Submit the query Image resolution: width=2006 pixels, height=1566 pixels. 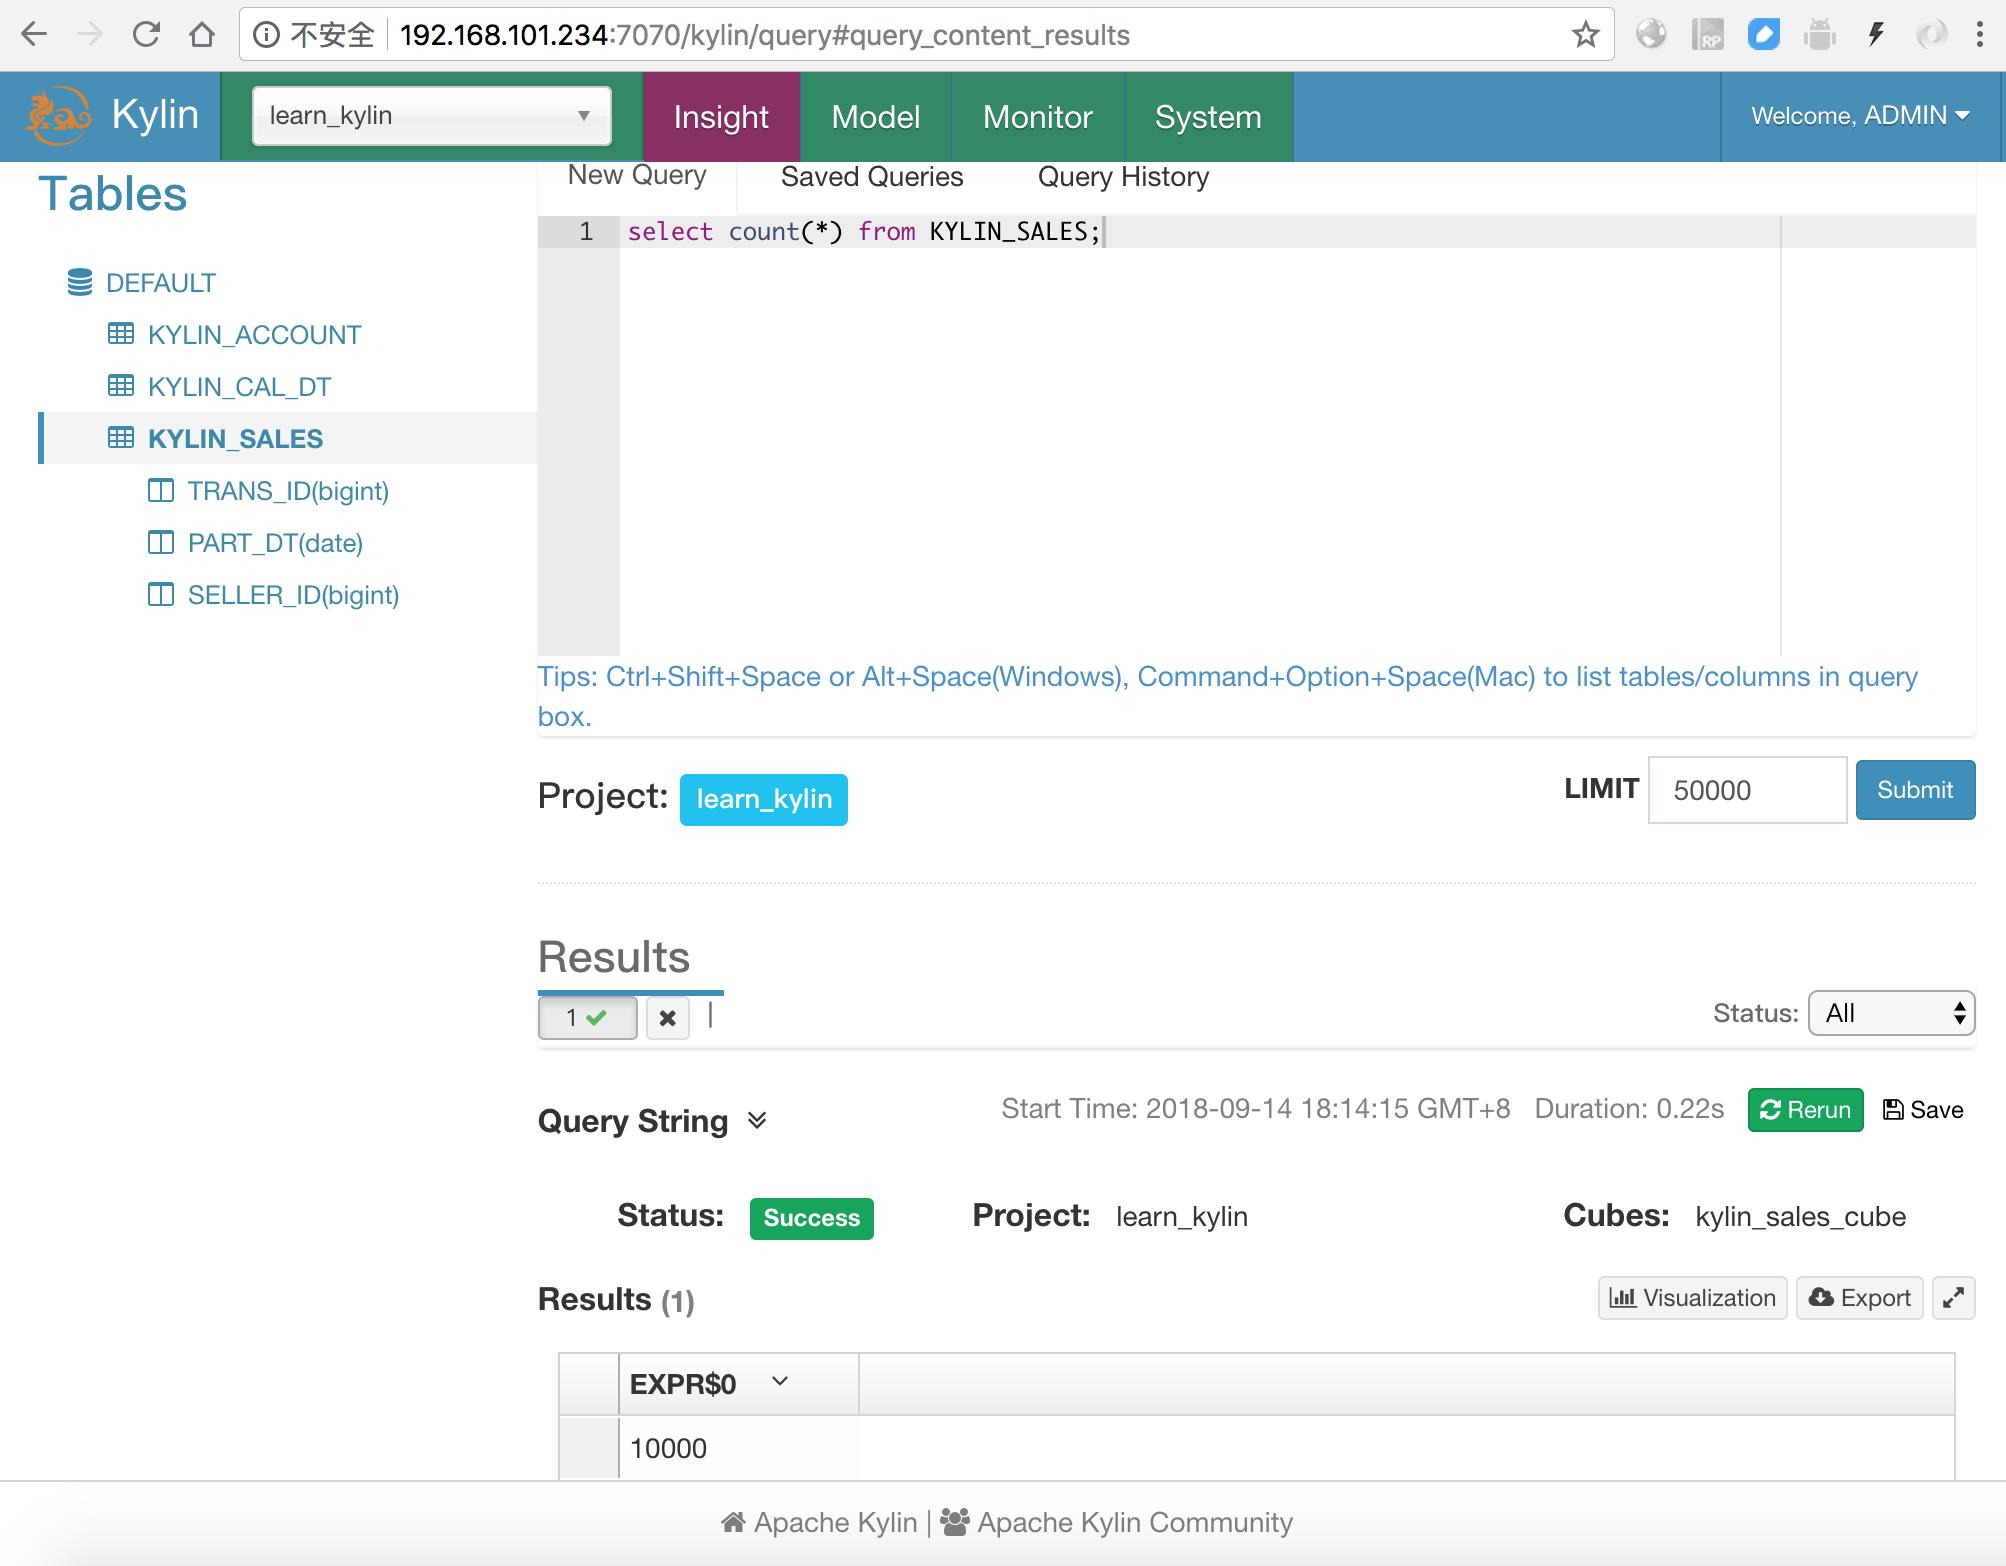(1915, 790)
